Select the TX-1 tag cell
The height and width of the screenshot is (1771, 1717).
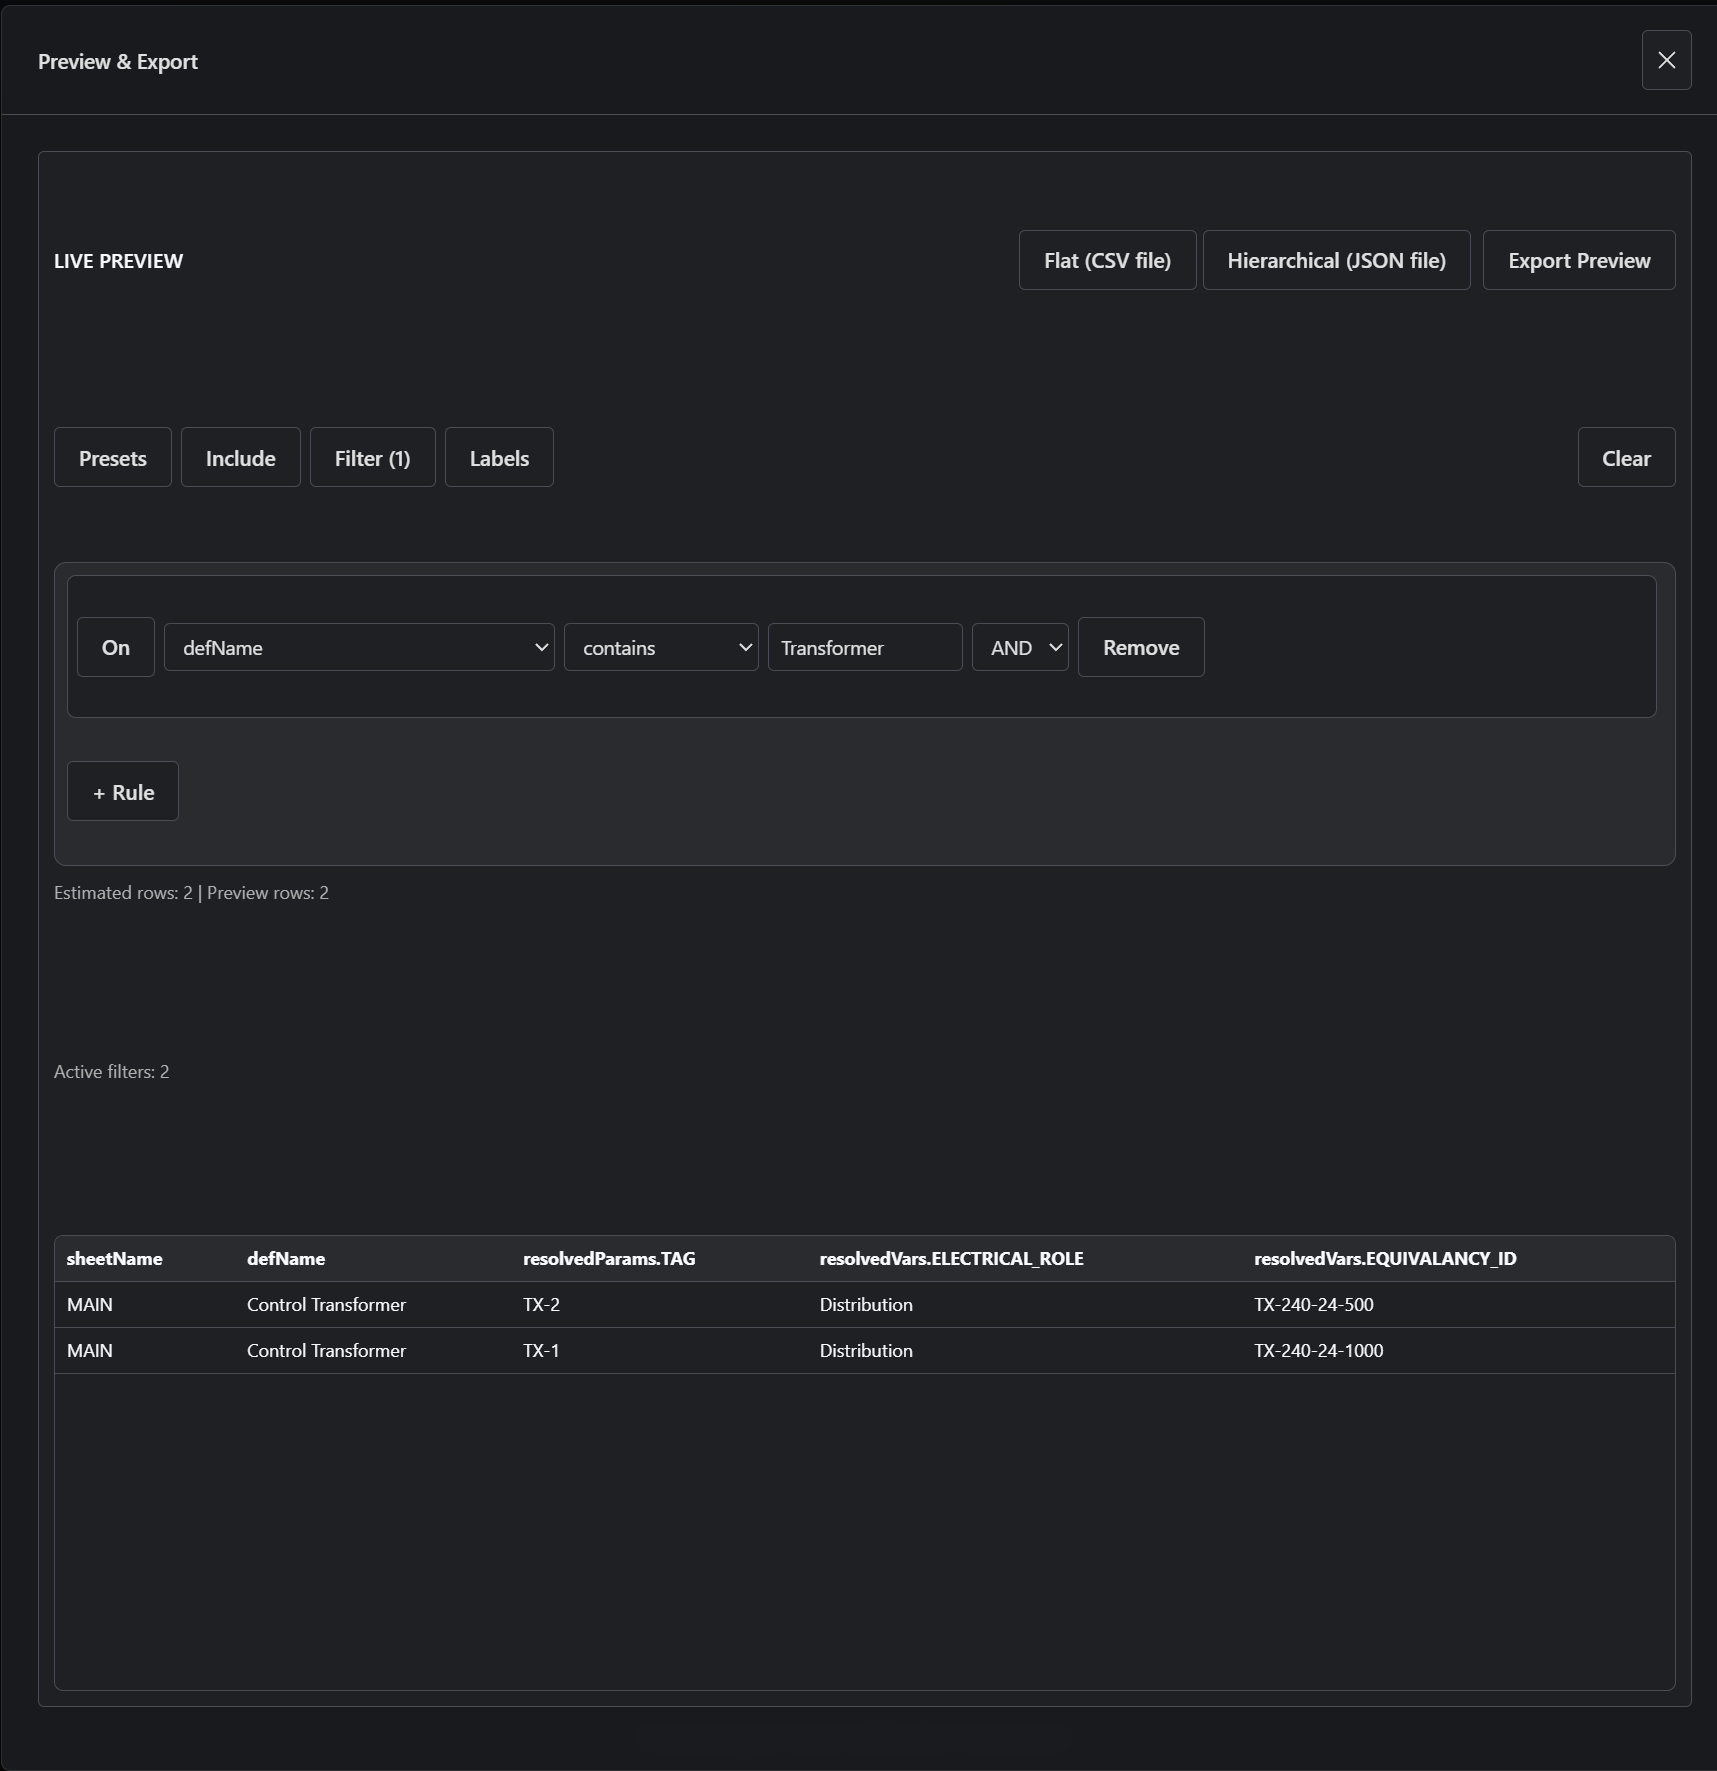(541, 1351)
